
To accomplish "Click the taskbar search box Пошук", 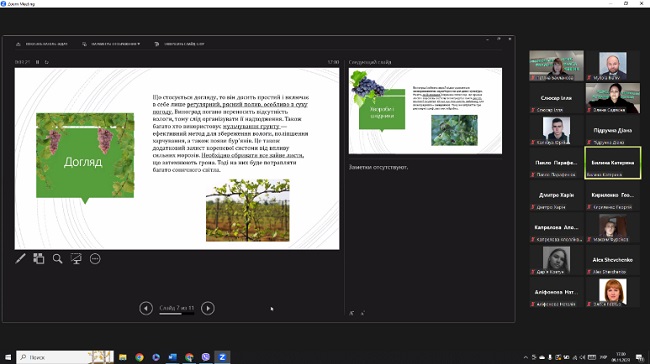I will [x=65, y=357].
